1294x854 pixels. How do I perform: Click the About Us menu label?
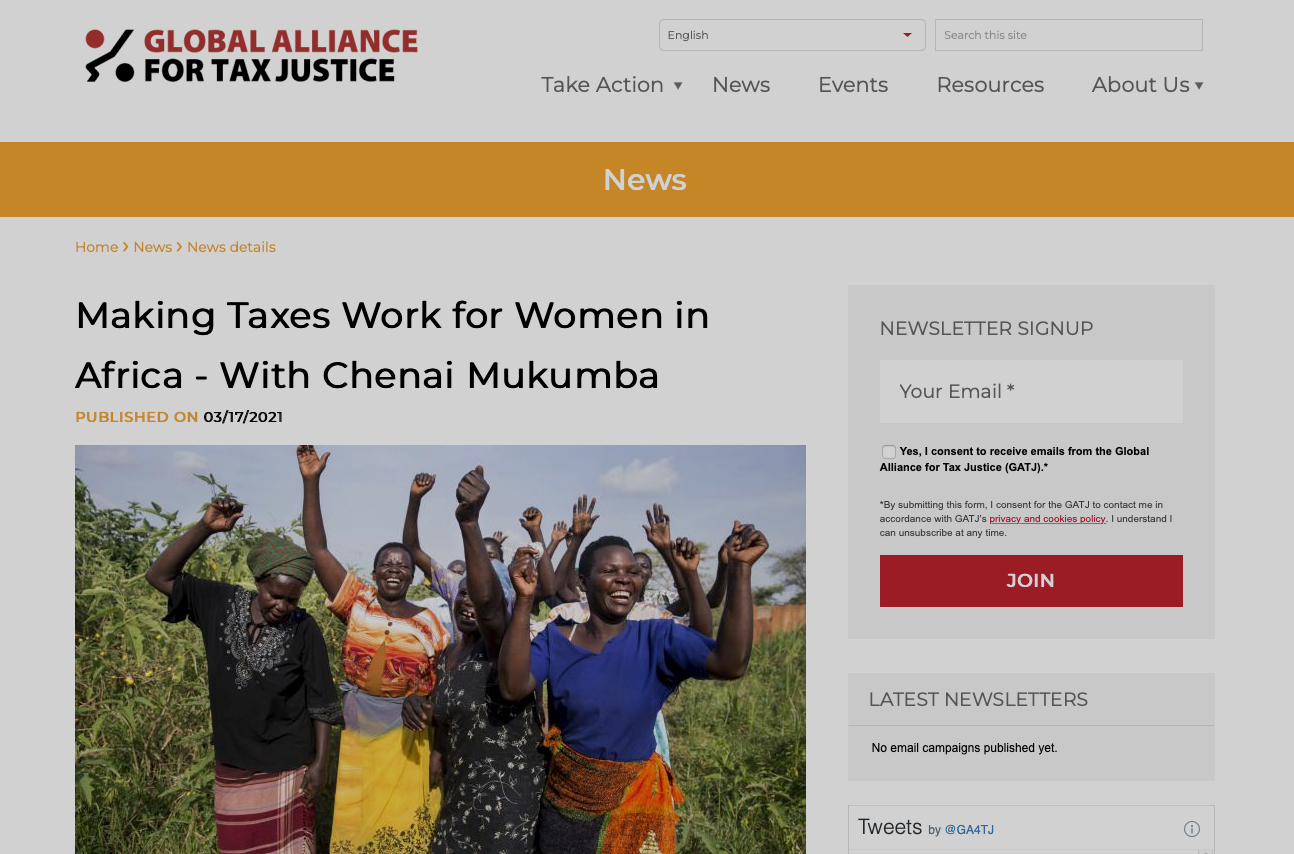tap(1141, 85)
